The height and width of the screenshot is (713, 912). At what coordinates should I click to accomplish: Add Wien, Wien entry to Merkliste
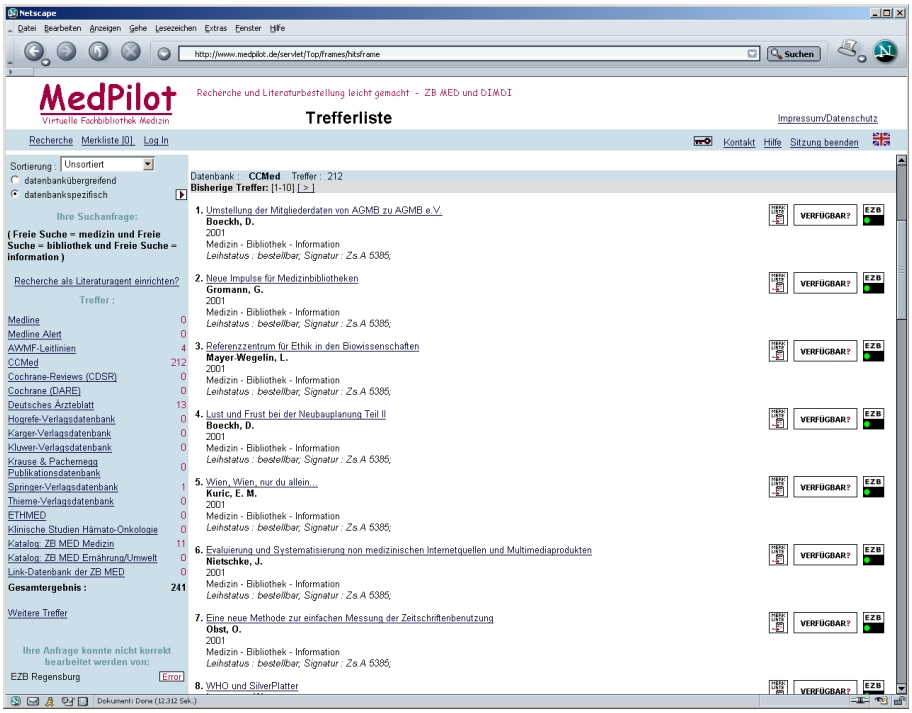(778, 487)
